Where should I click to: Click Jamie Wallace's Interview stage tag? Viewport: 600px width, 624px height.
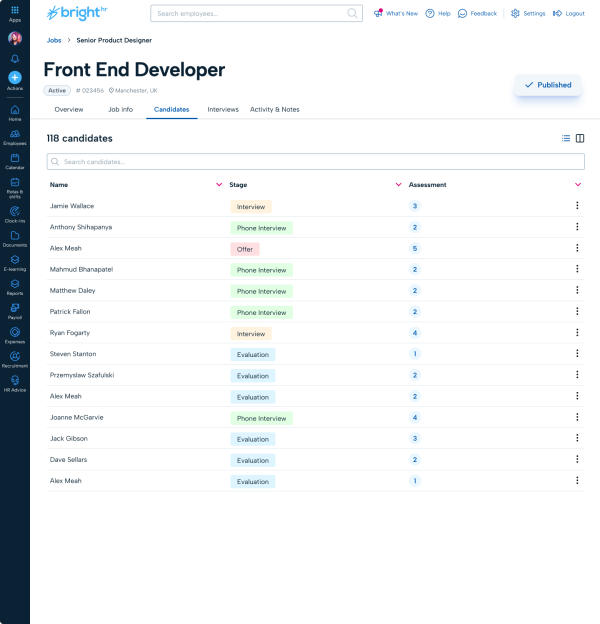click(x=251, y=207)
